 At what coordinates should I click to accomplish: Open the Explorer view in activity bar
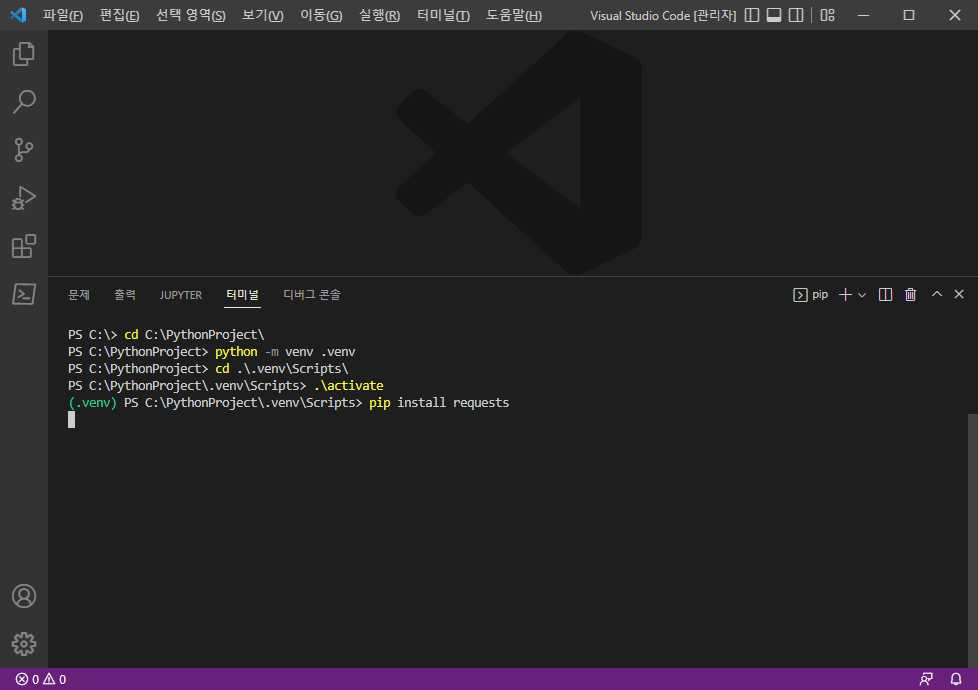pyautogui.click(x=24, y=54)
